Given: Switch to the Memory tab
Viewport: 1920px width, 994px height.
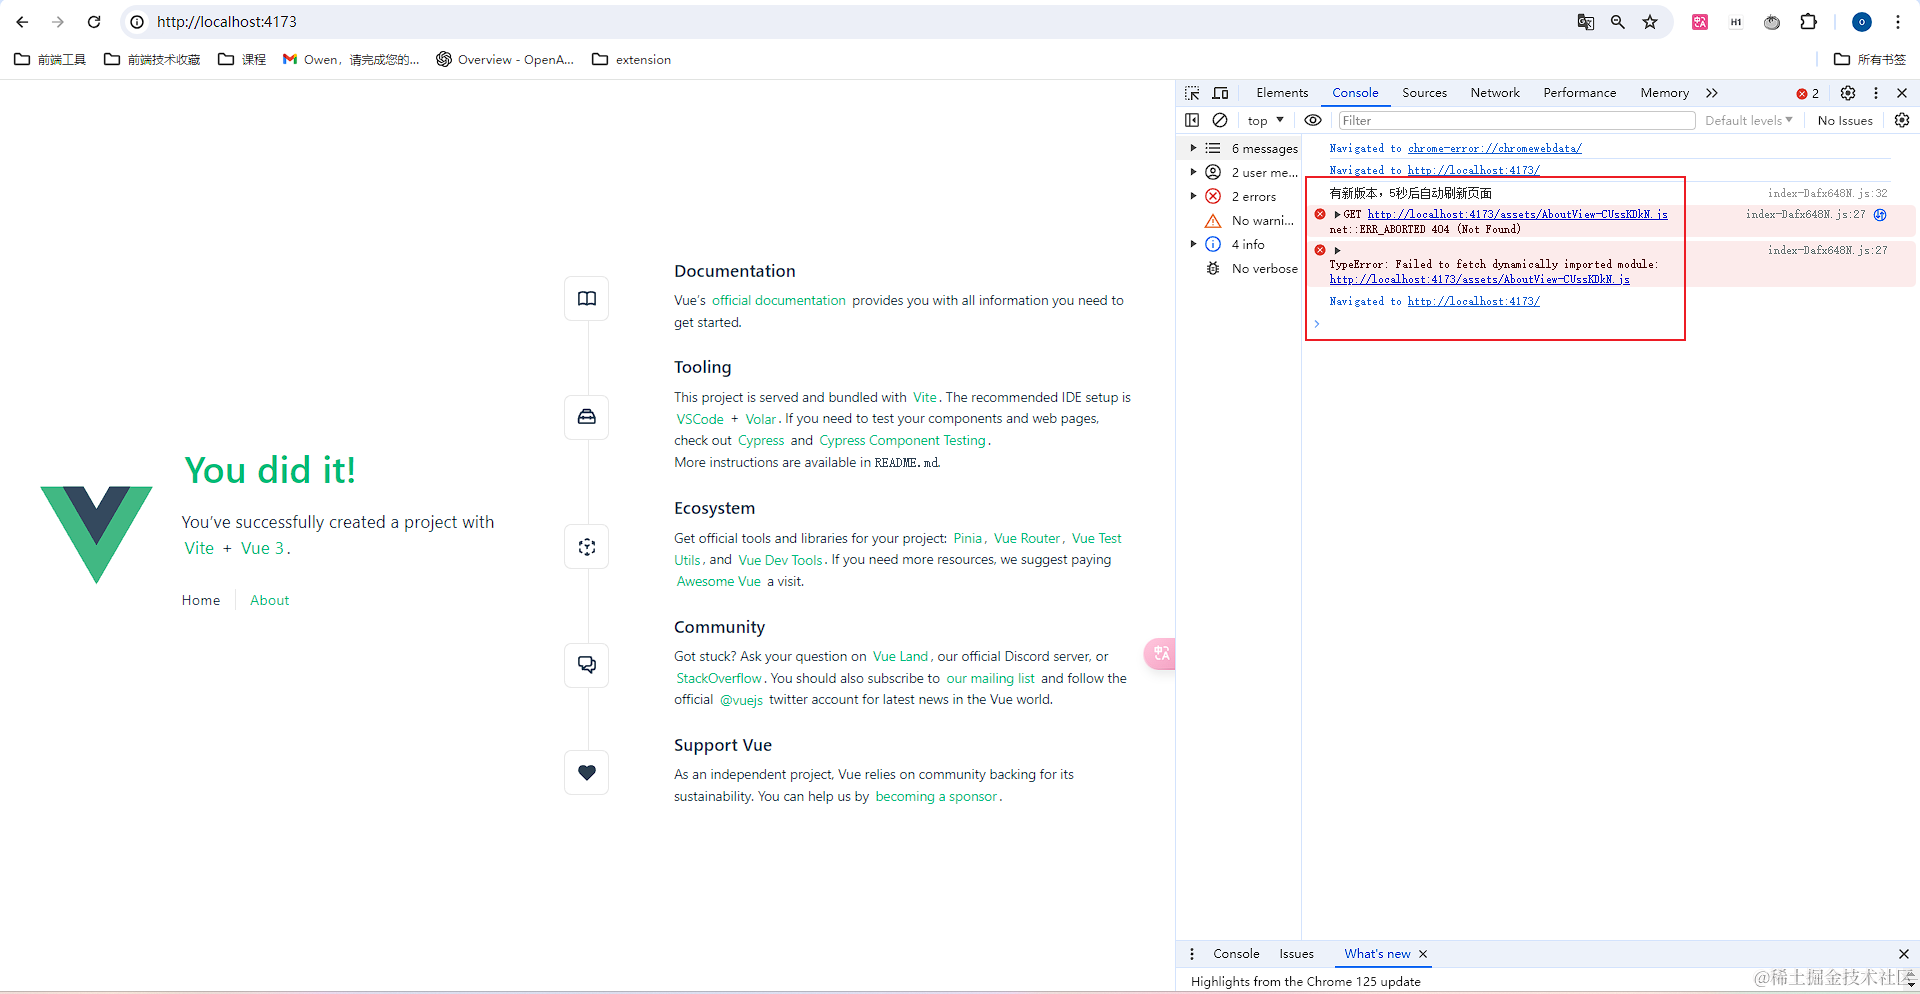Looking at the screenshot, I should pos(1664,93).
